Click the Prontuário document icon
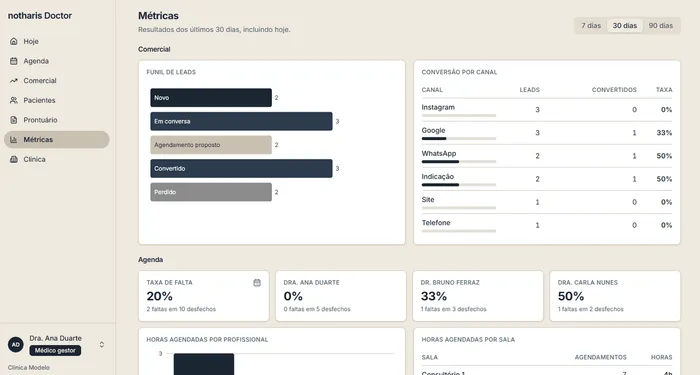 (14, 120)
